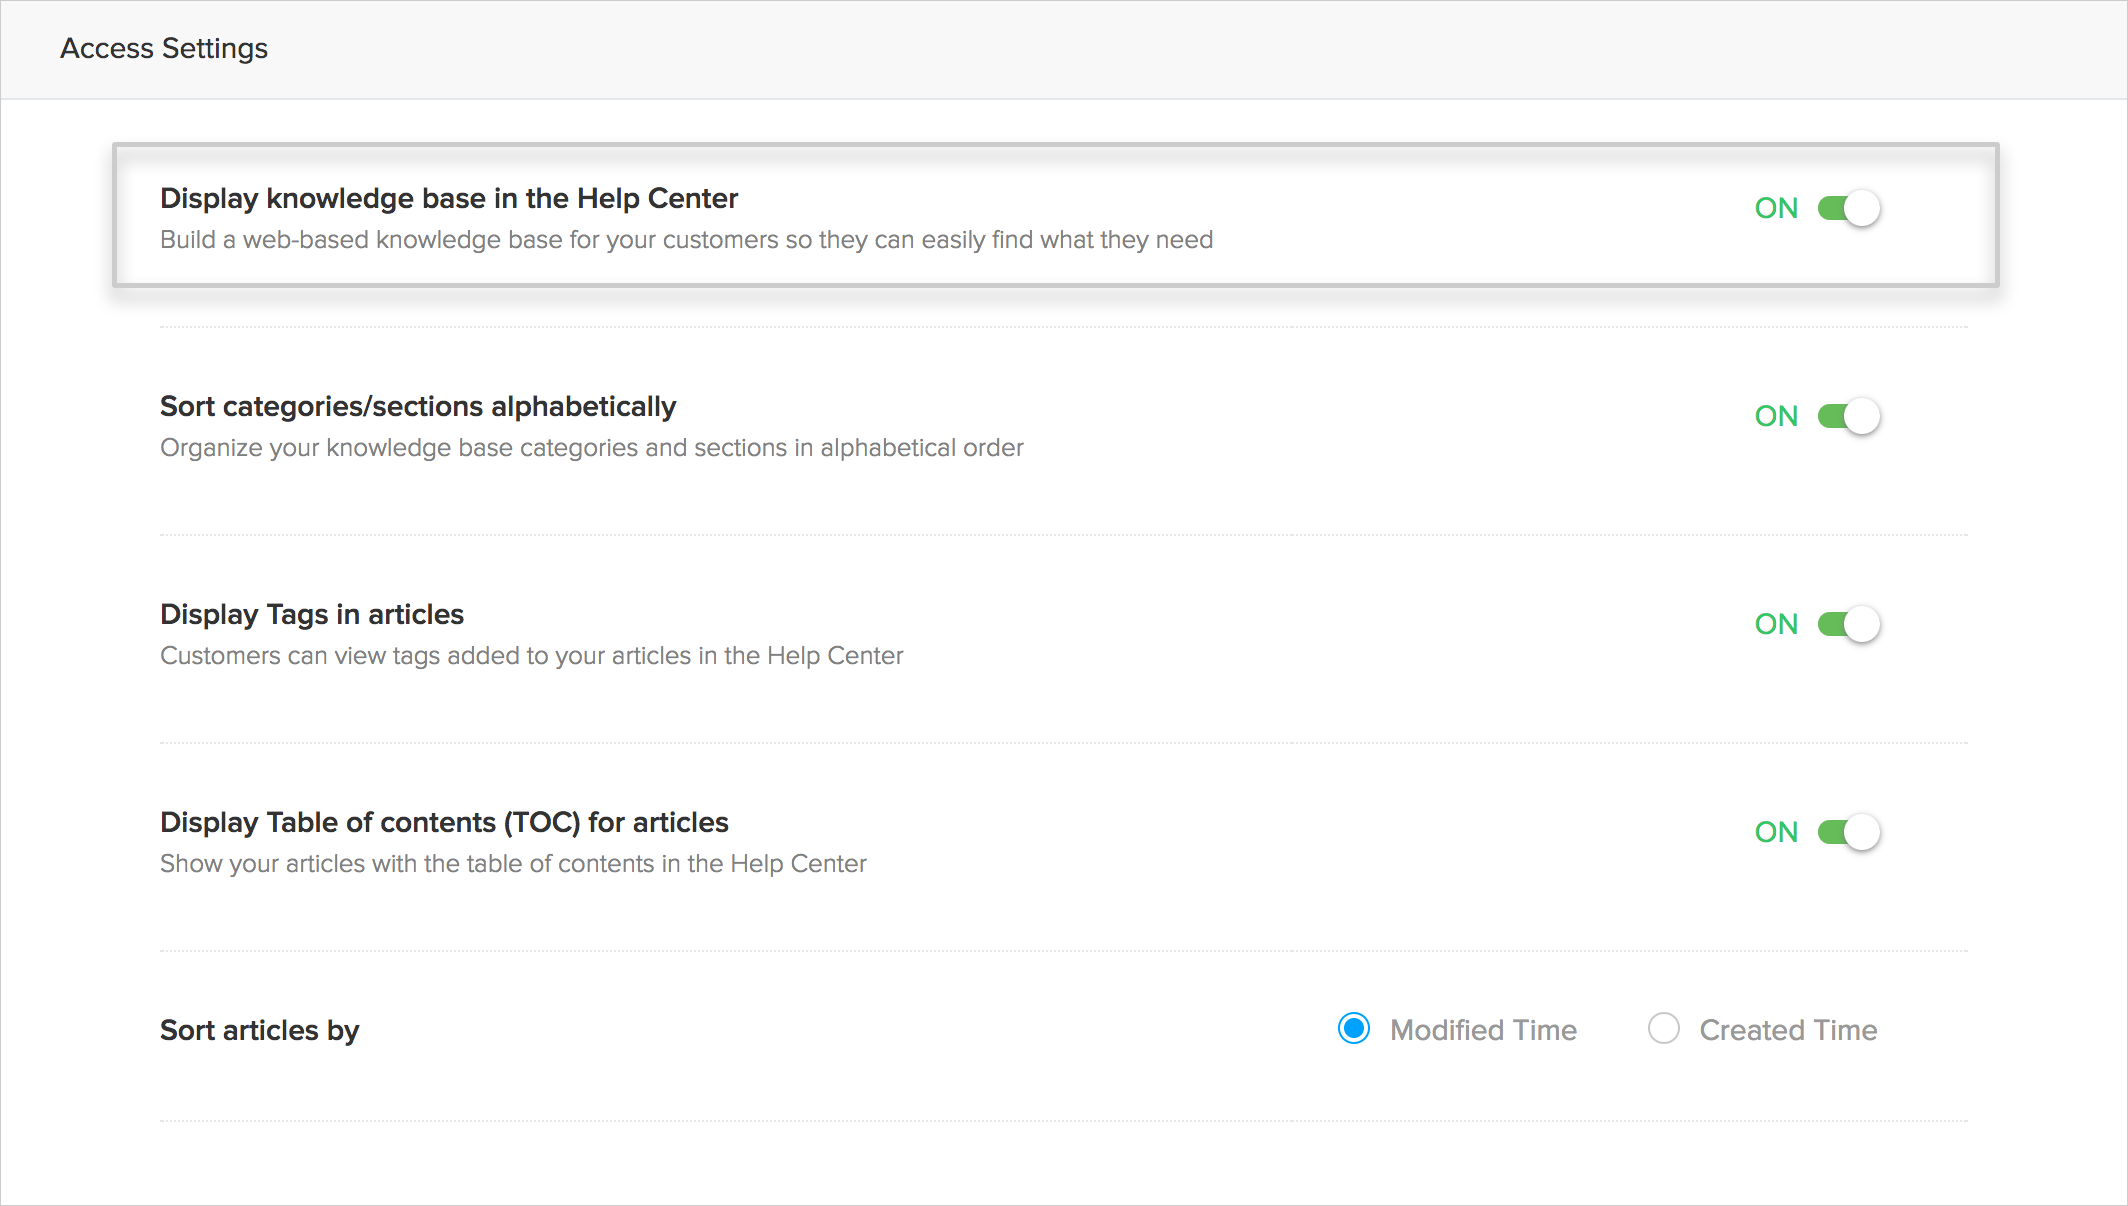The image size is (2128, 1206).
Task: Click the Display Tags in articles heading
Action: [x=312, y=614]
